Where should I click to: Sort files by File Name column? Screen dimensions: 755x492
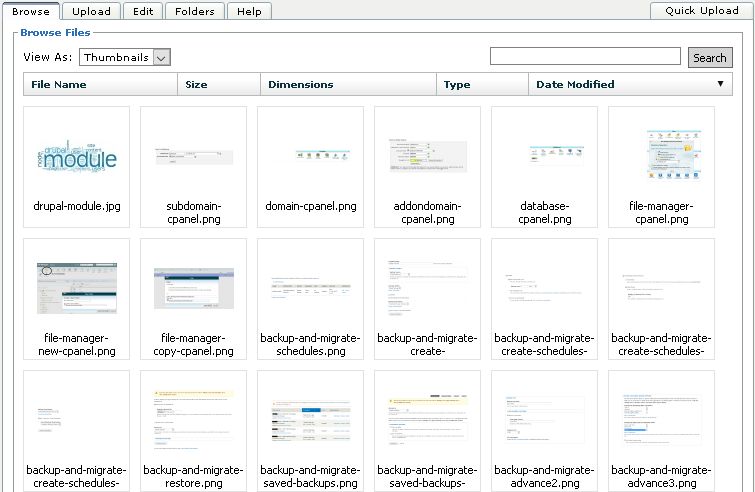tap(59, 85)
